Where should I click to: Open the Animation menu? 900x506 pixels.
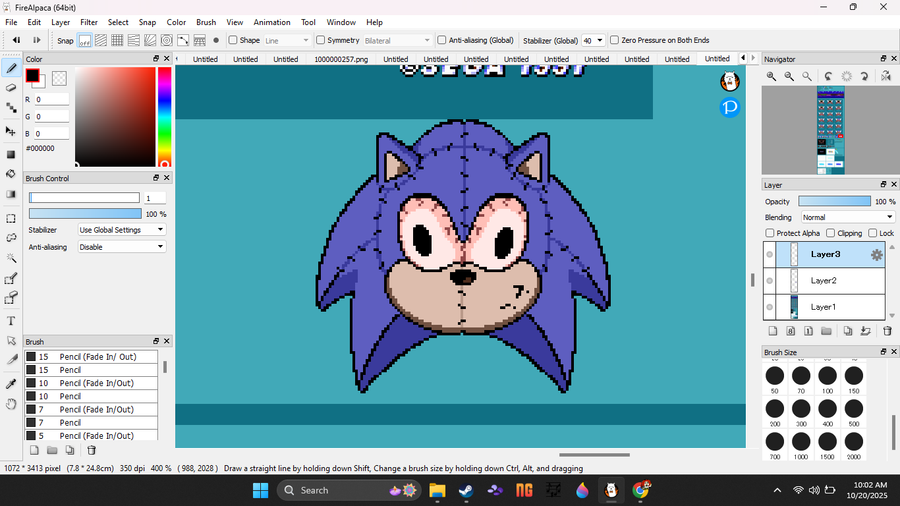point(271,22)
